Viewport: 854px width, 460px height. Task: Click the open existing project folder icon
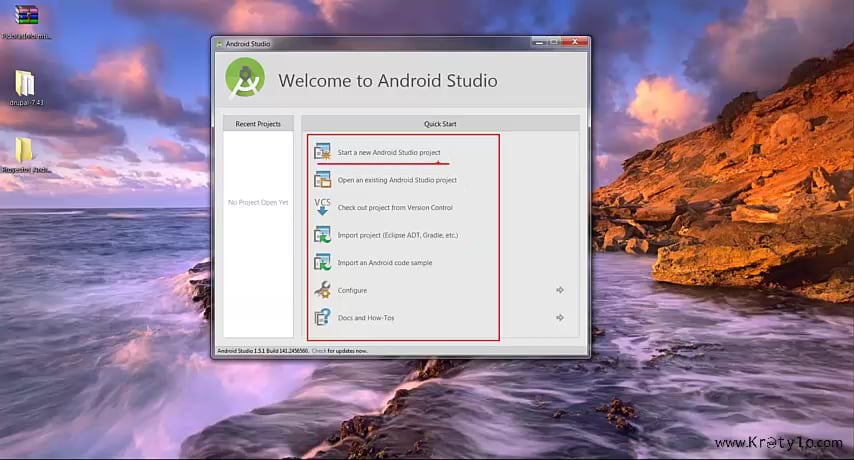click(322, 180)
